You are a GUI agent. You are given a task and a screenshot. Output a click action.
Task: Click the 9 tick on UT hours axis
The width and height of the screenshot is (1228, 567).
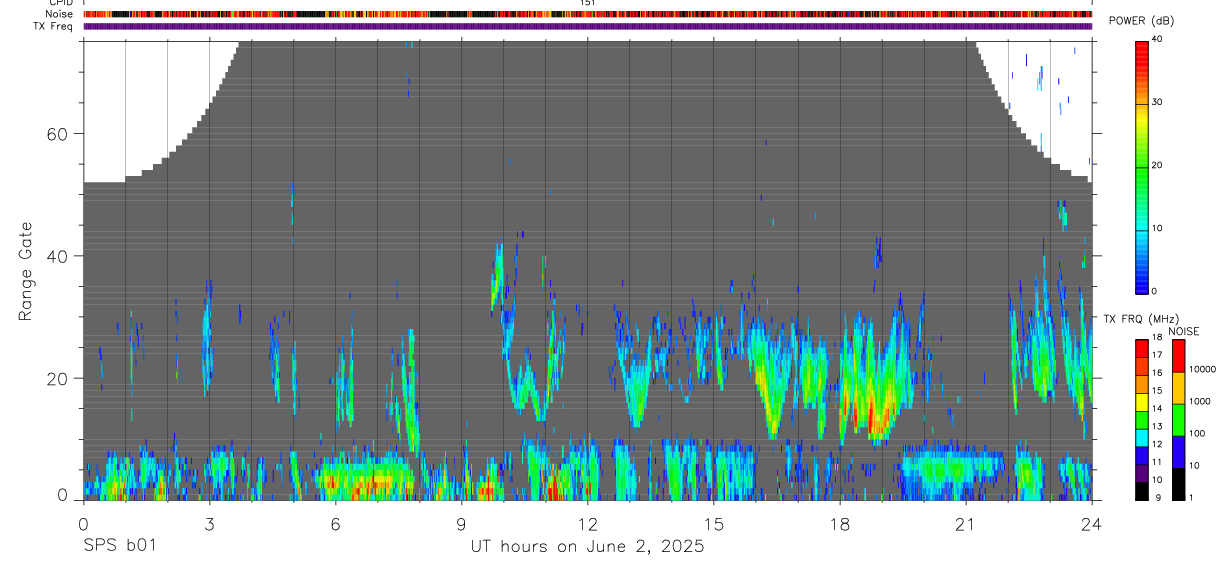[x=461, y=524]
